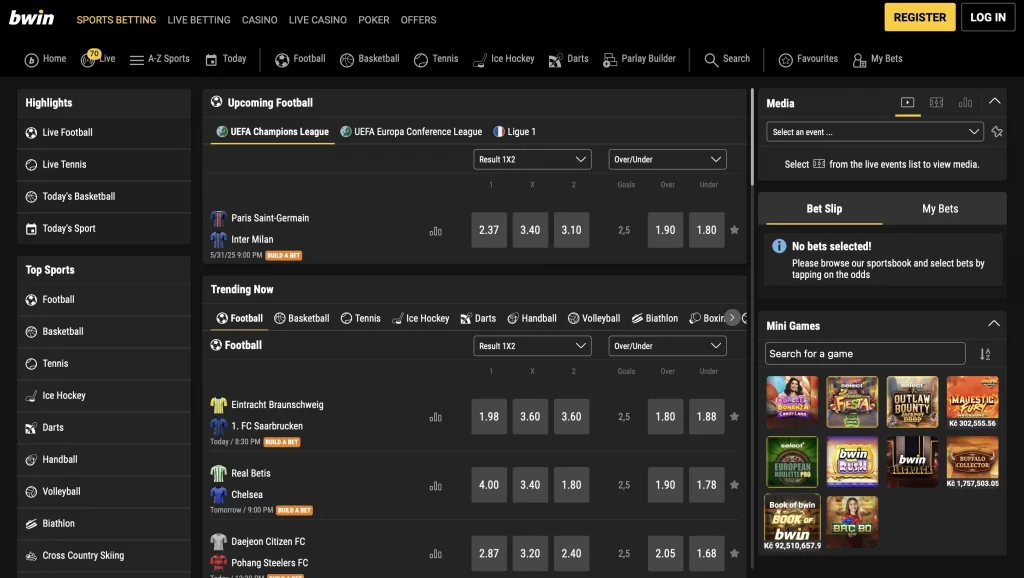This screenshot has width=1024, height=578.
Task: Switch Media panel to statistics view
Action: [x=965, y=103]
